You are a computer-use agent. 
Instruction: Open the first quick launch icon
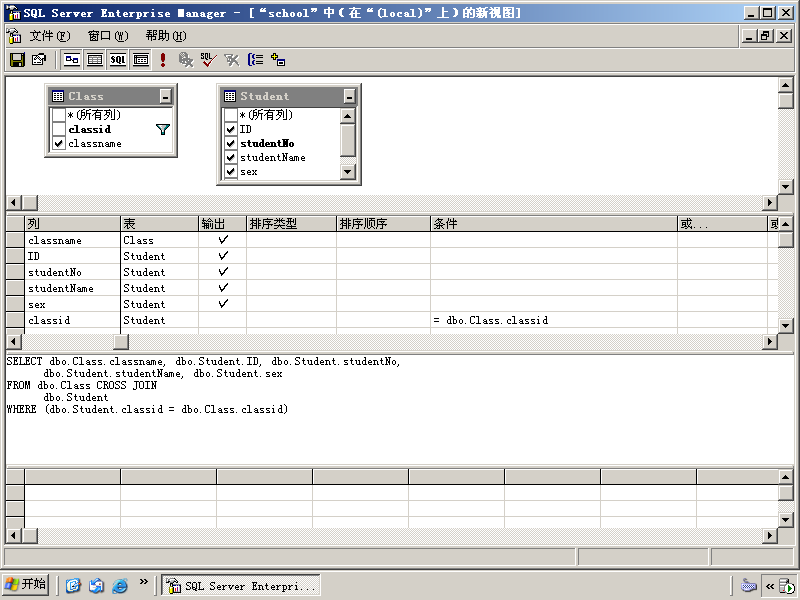[x=73, y=585]
